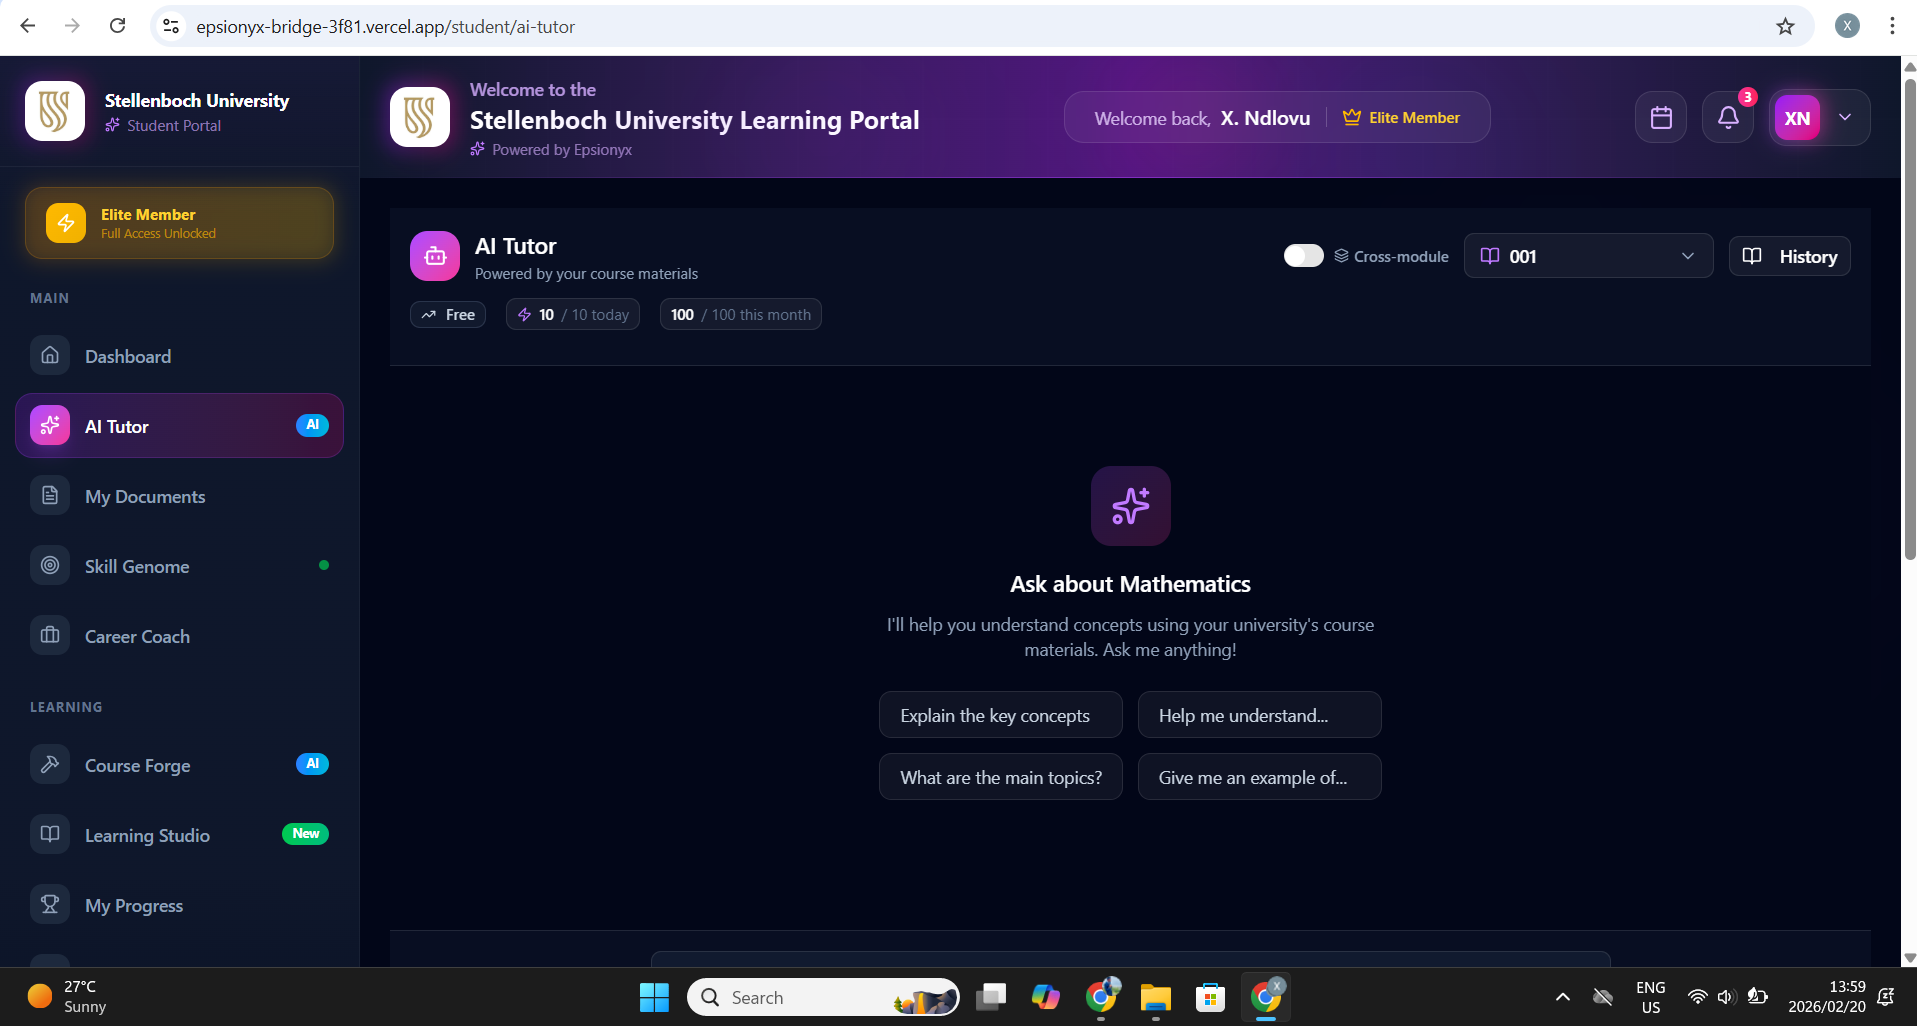This screenshot has height=1026, width=1917.
Task: Click the My Progress trophy icon
Action: [50, 904]
